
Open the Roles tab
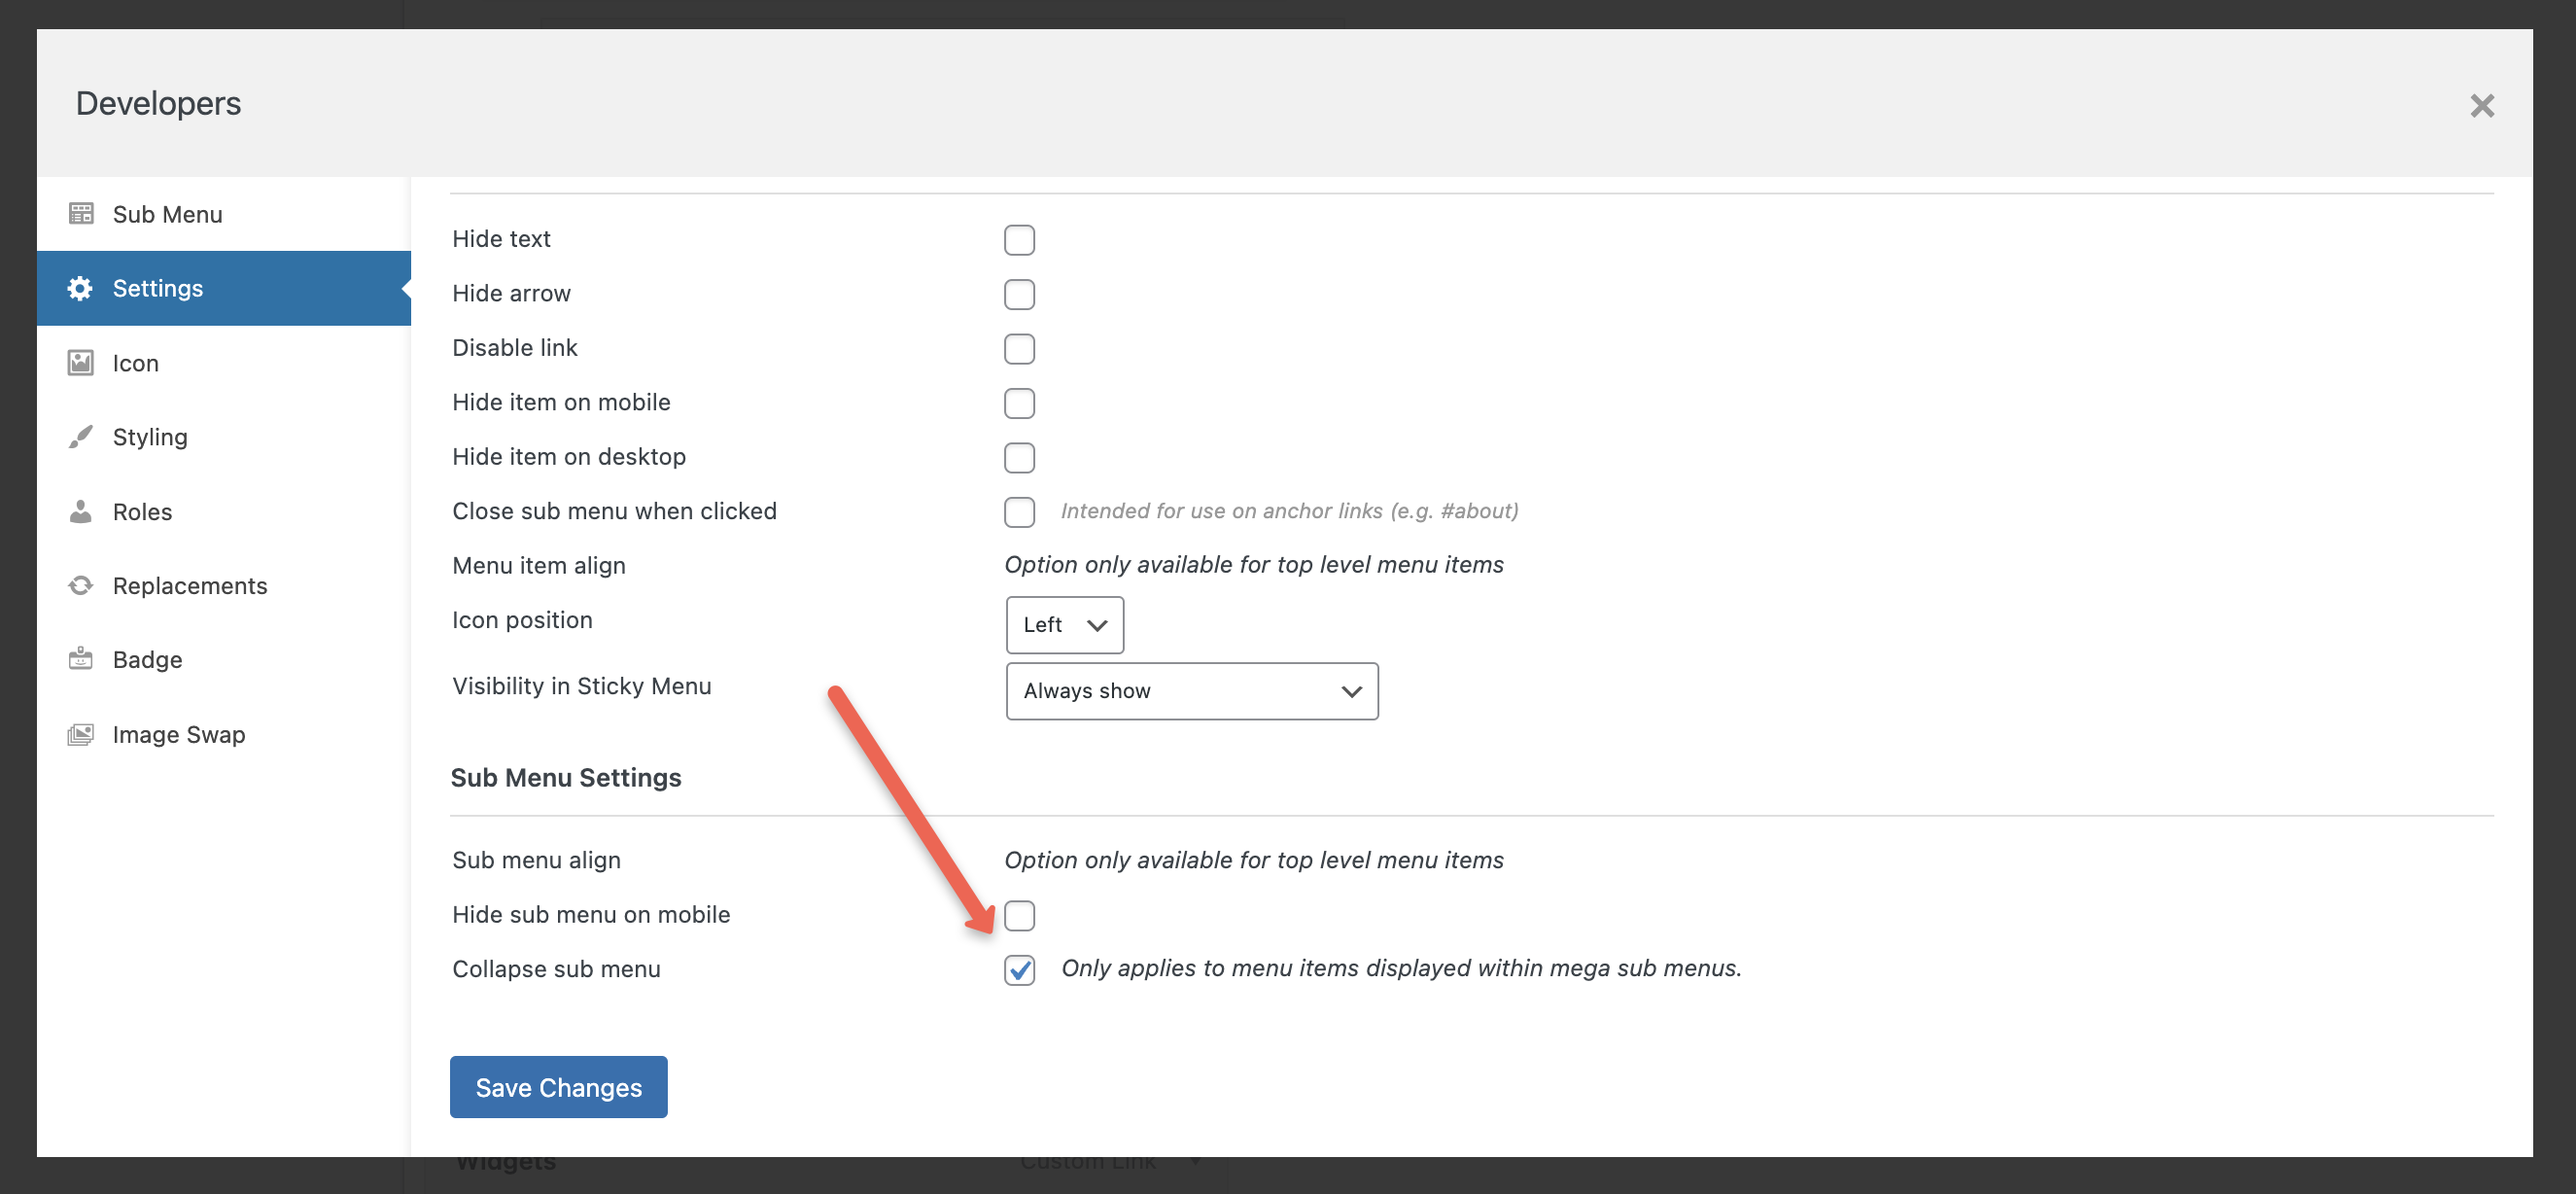[142, 511]
